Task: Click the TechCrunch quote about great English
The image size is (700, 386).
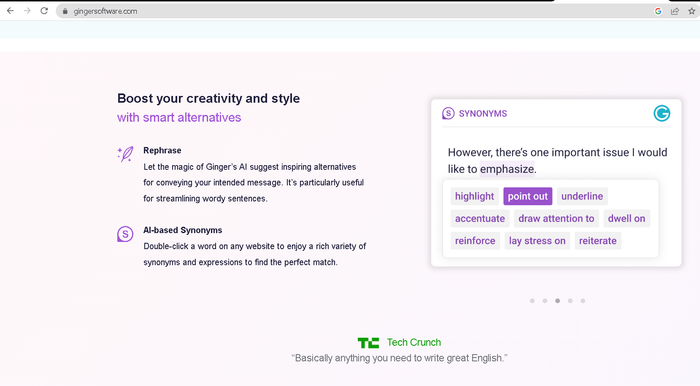Action: click(x=400, y=358)
